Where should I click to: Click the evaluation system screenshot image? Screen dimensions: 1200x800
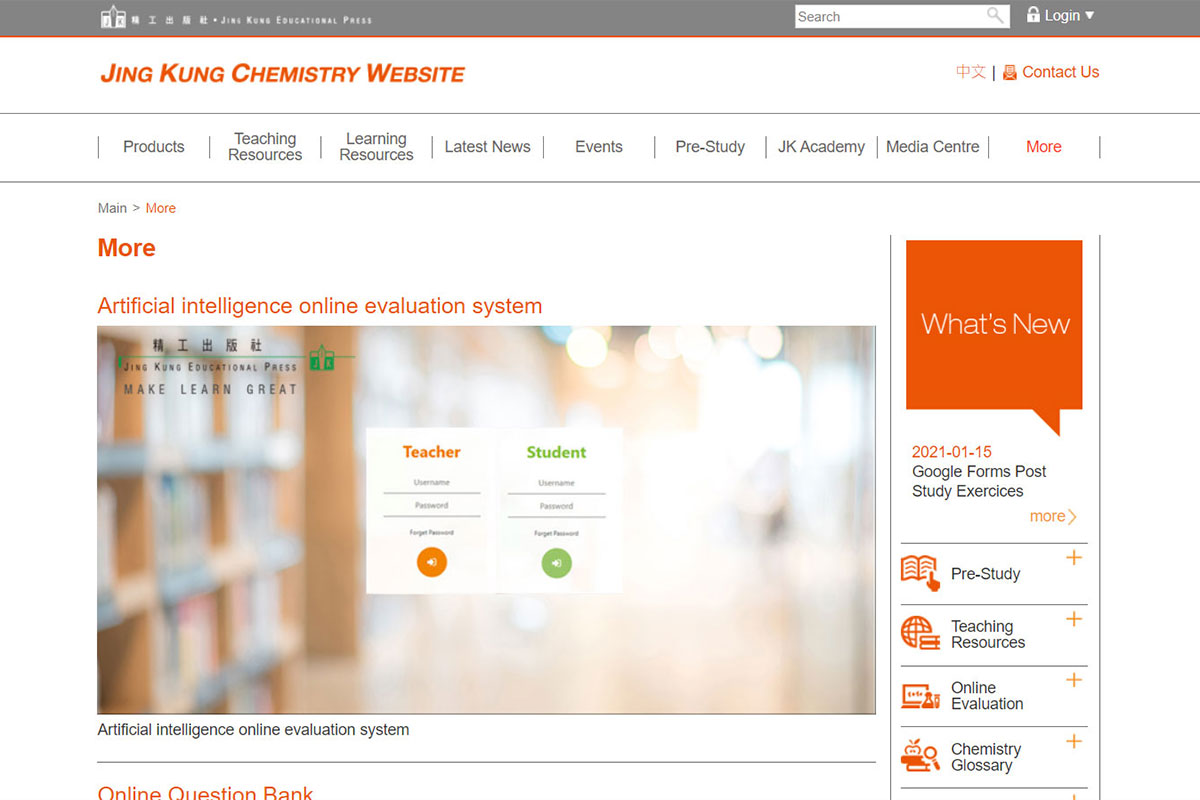click(486, 520)
